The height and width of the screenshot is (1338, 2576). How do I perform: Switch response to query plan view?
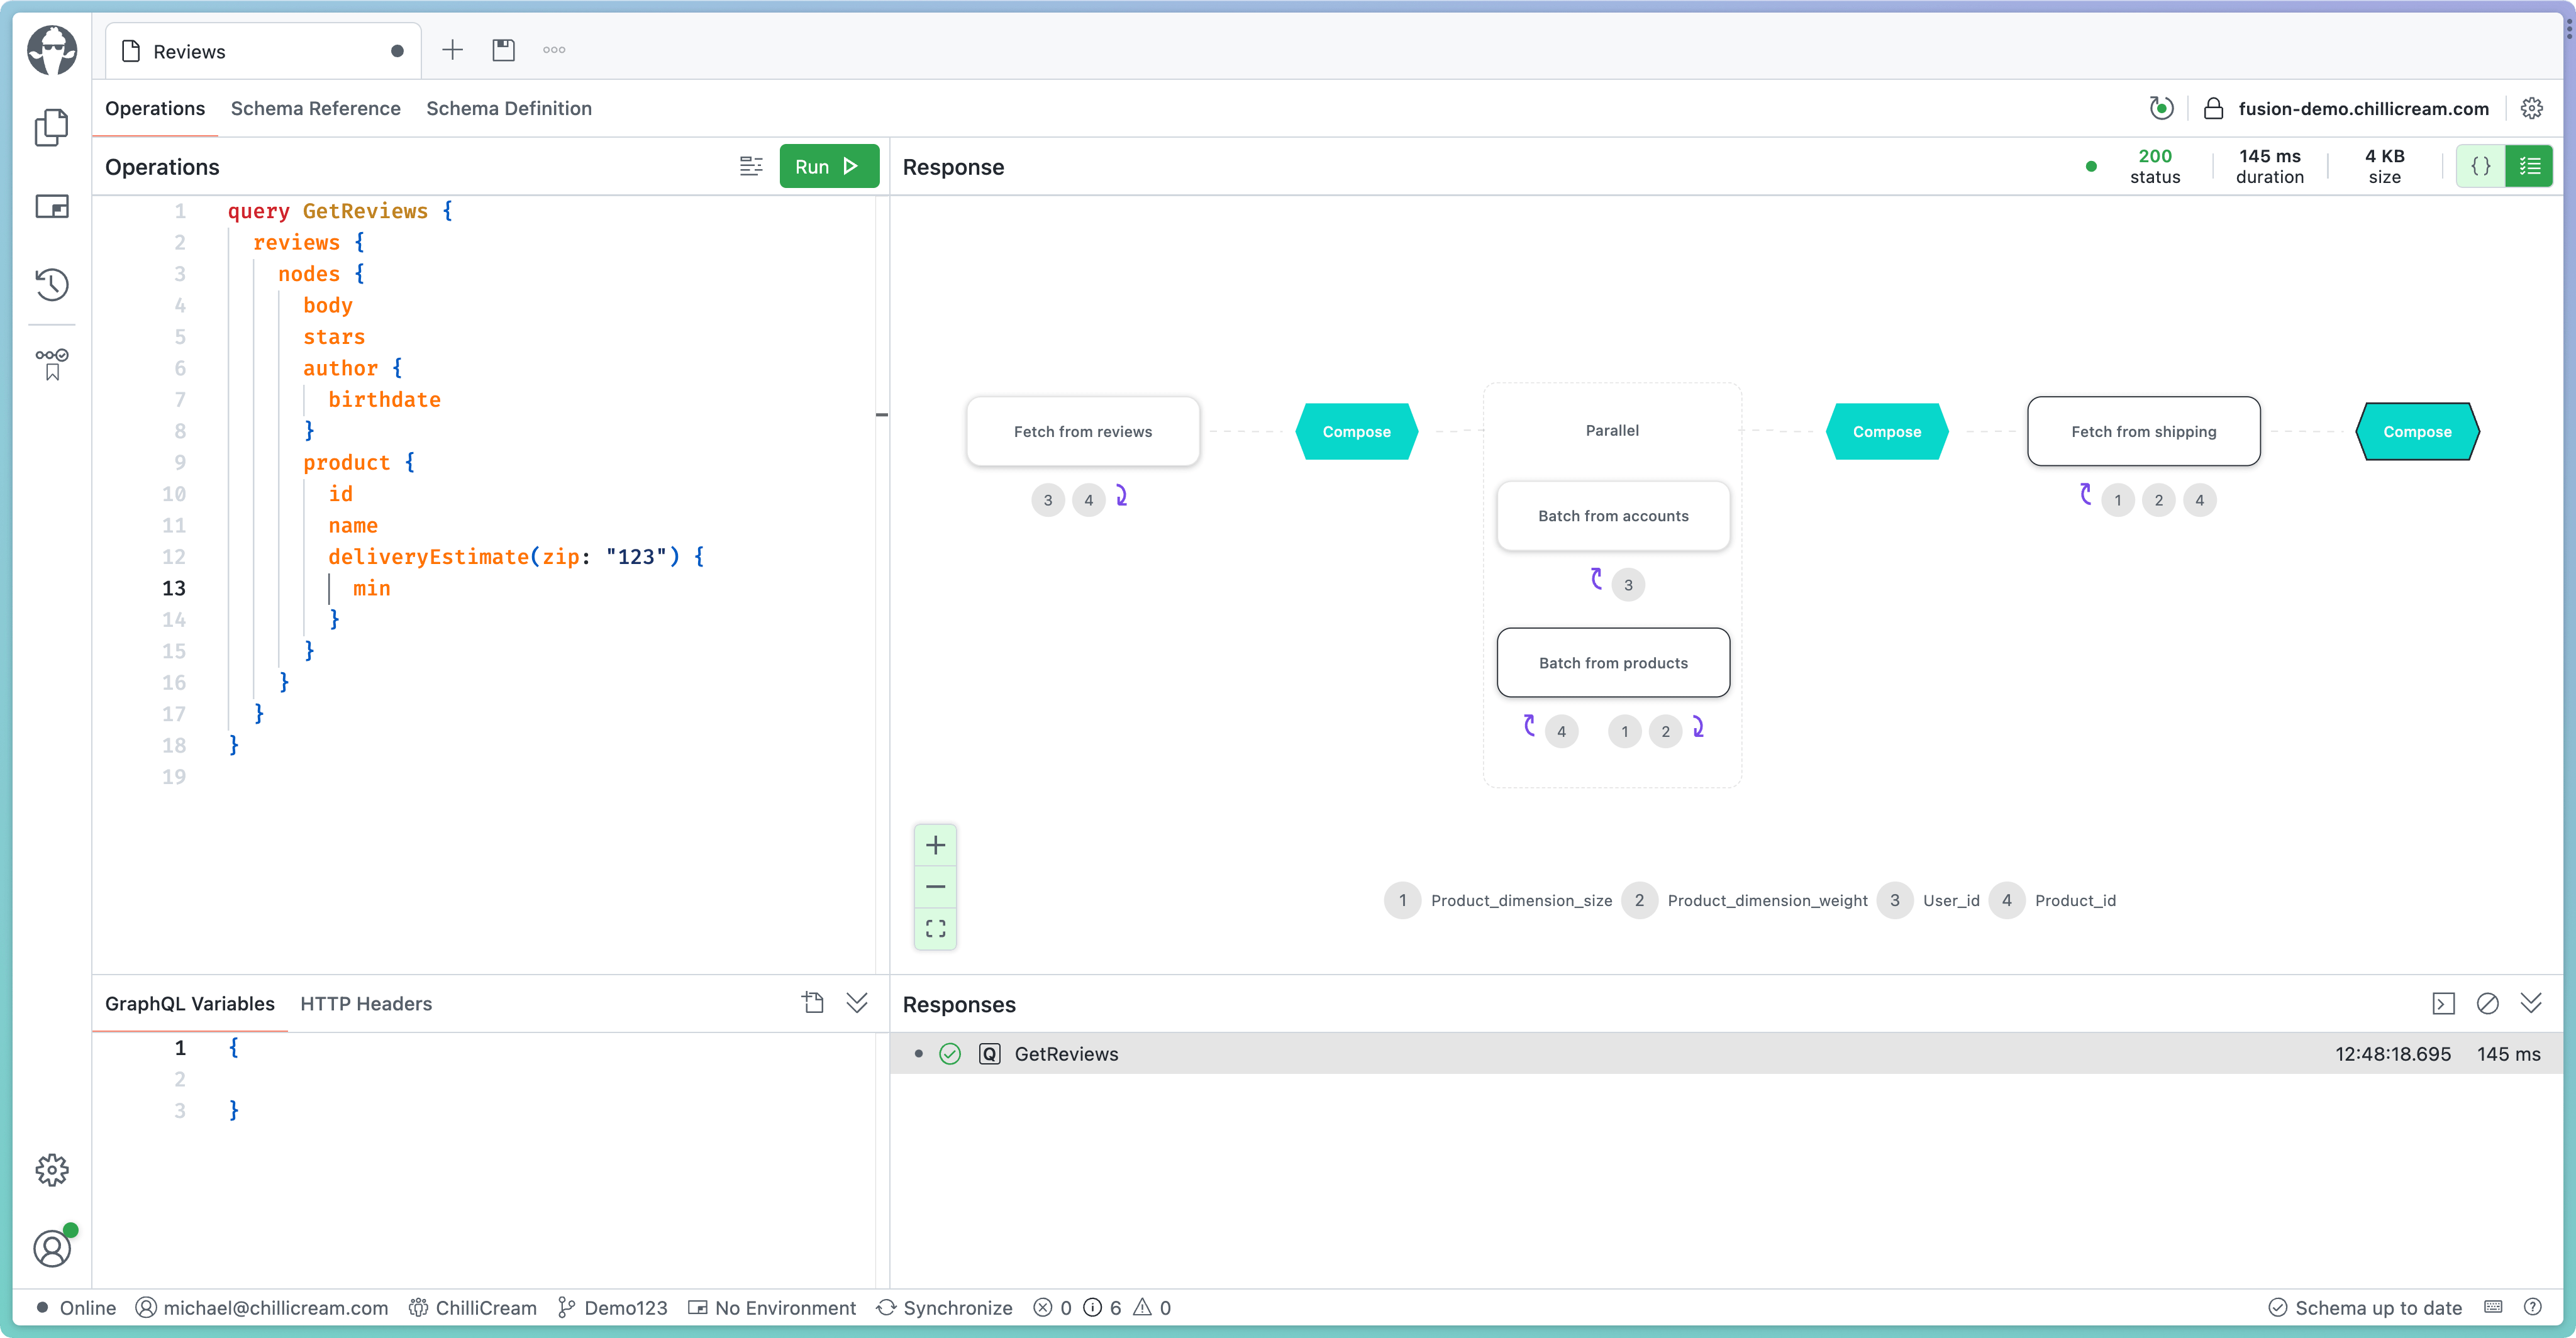pos(2529,166)
